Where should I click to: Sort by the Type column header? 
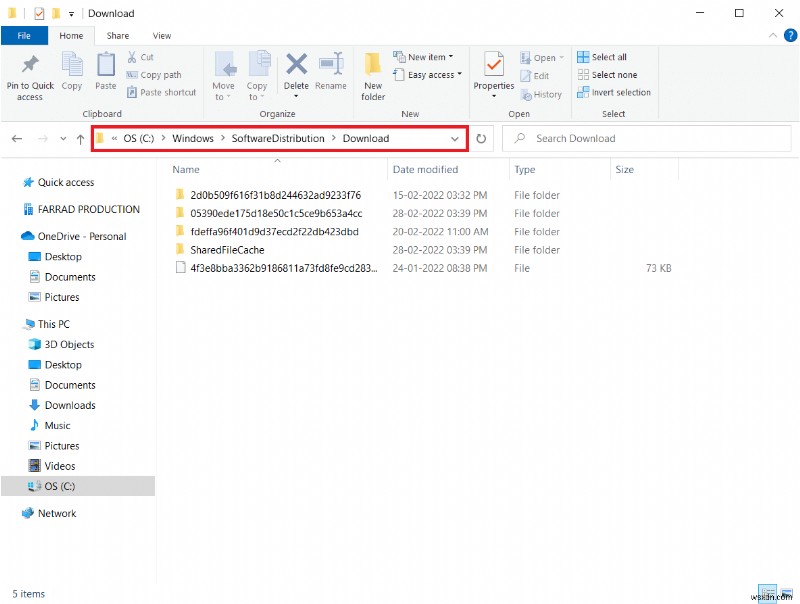click(560, 169)
